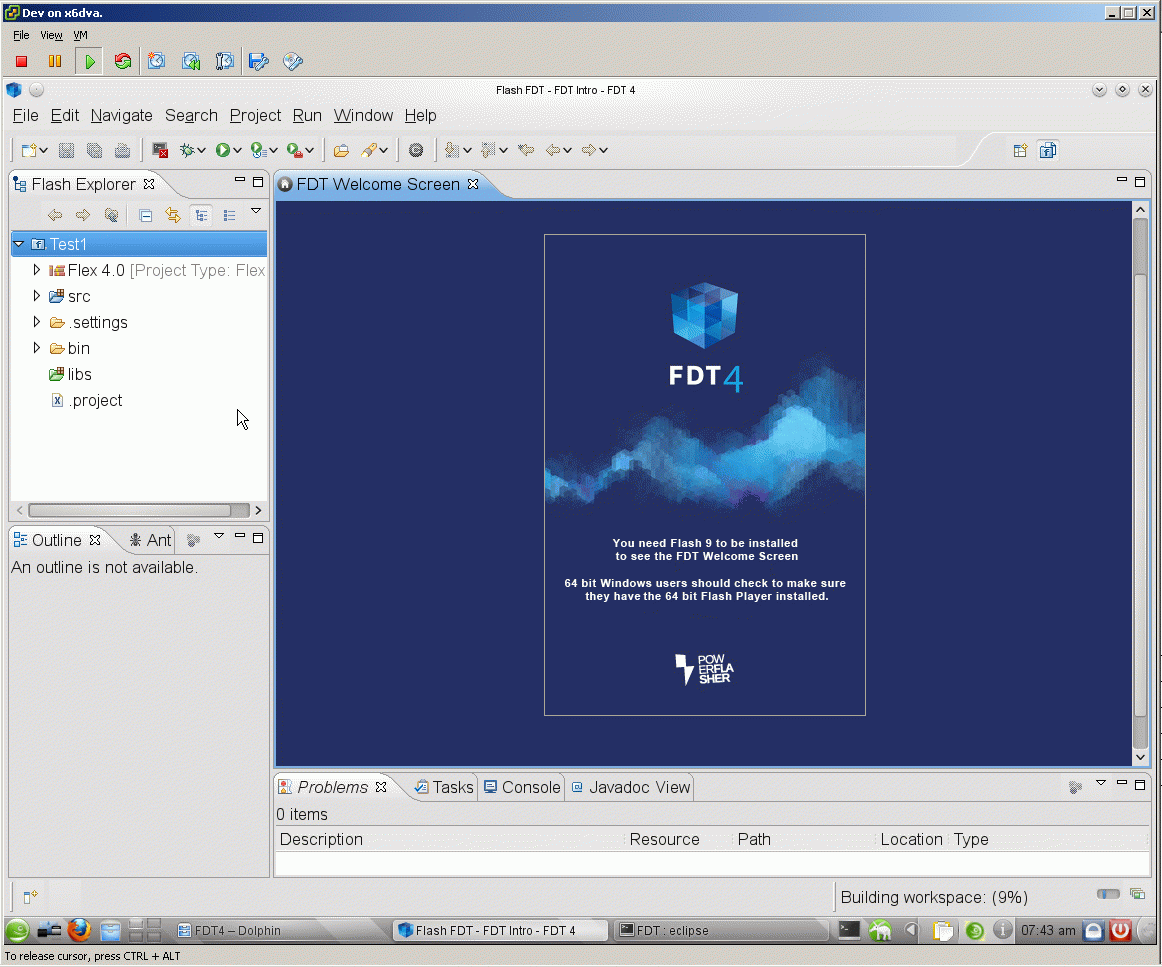1162x967 pixels.
Task: Select the libs item in tree
Action: tap(70, 374)
